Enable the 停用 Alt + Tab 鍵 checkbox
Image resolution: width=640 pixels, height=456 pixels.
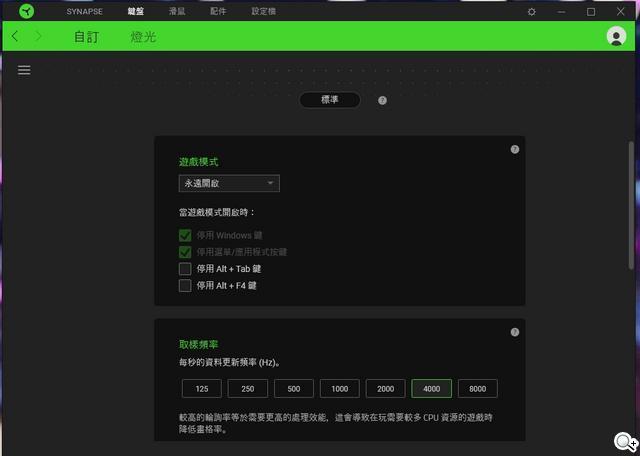click(185, 269)
